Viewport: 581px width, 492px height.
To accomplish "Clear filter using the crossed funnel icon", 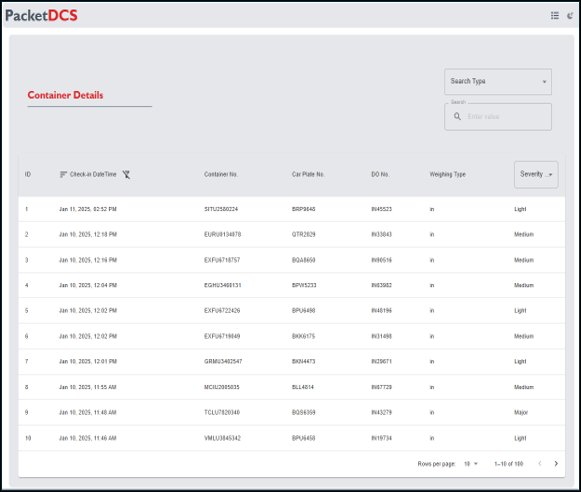I will [x=126, y=174].
